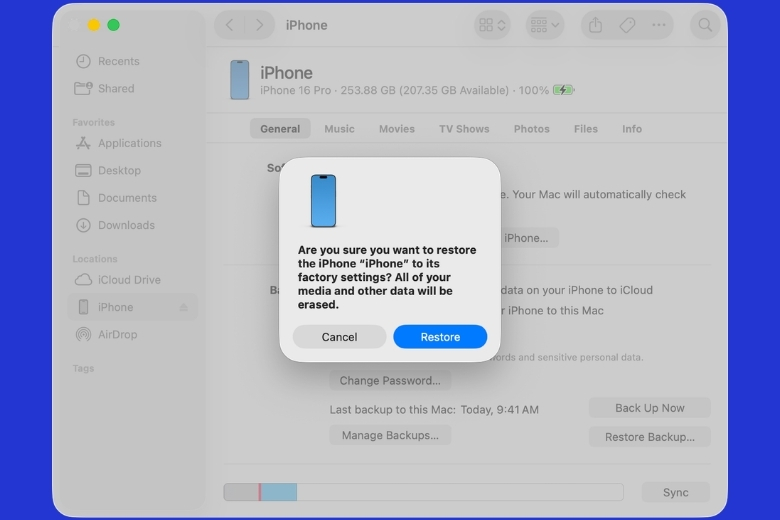Open the icon view switcher

[x=492, y=25]
